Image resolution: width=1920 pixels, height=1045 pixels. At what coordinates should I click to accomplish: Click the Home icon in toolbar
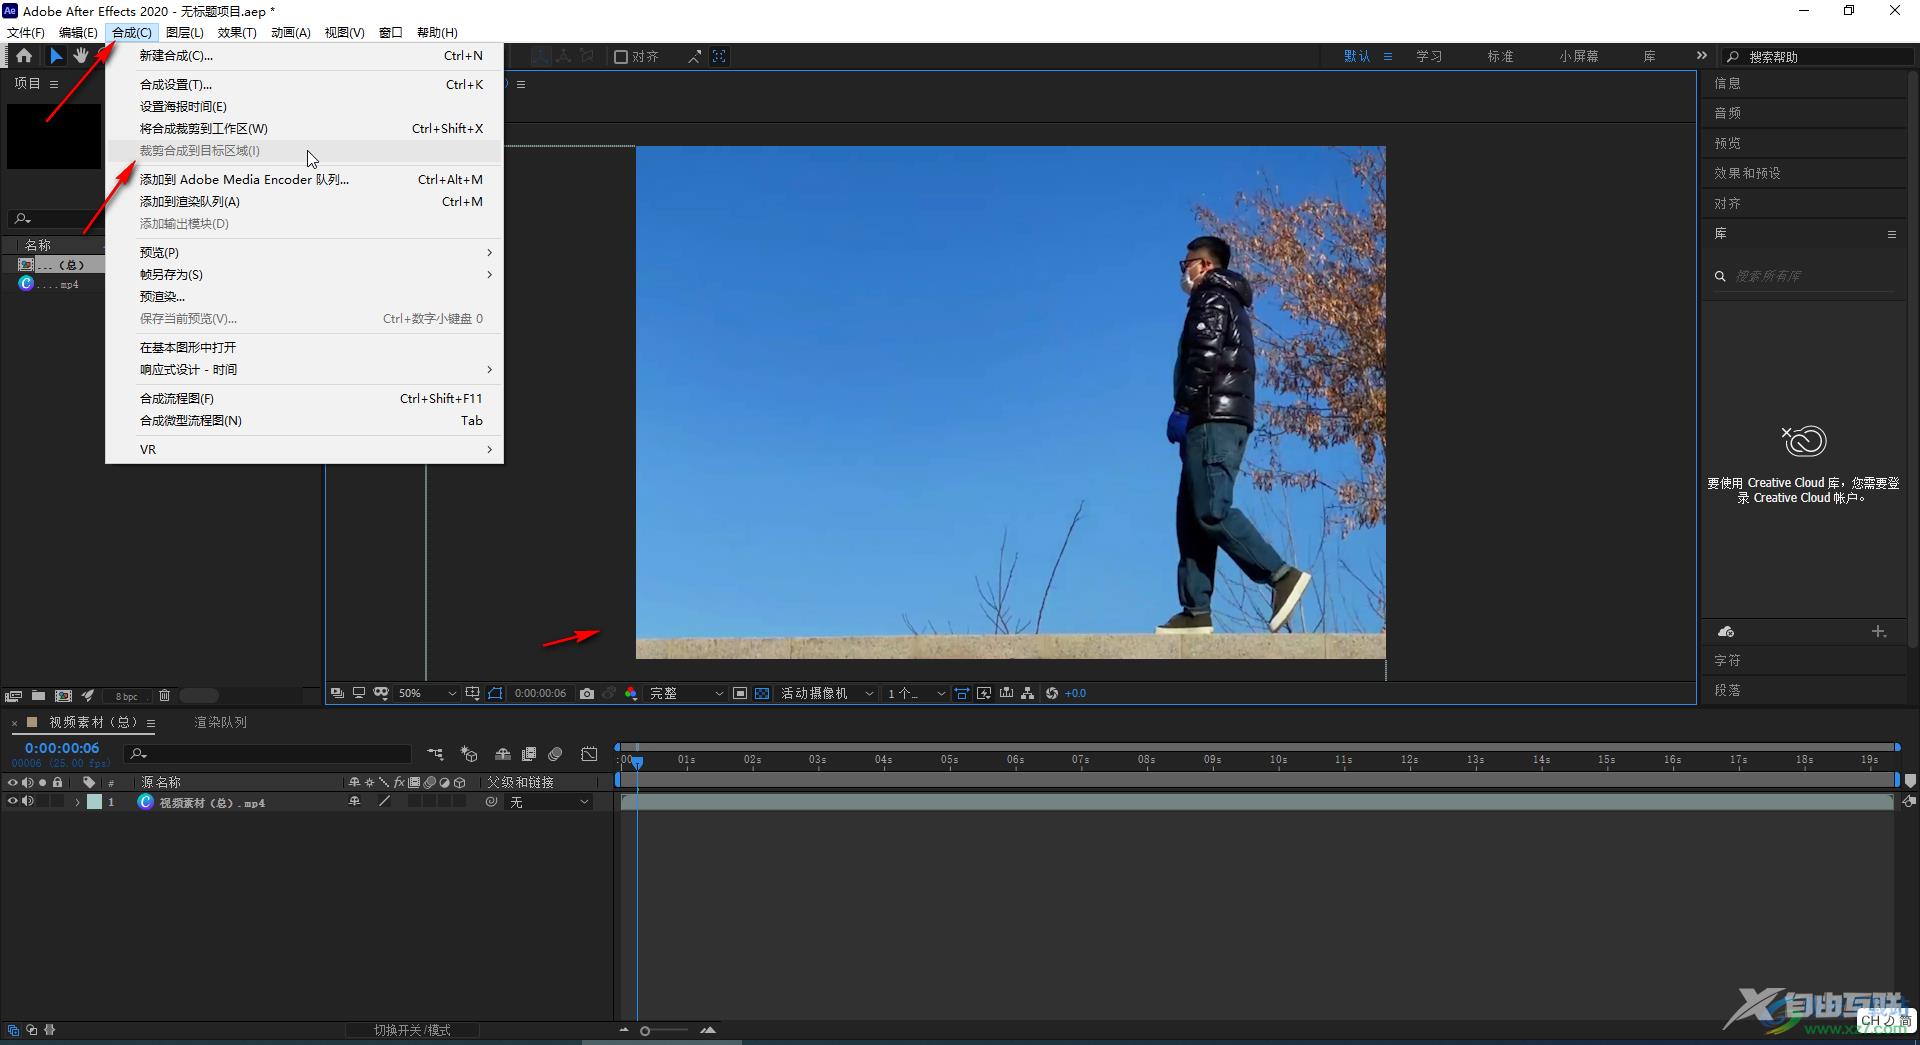point(24,56)
